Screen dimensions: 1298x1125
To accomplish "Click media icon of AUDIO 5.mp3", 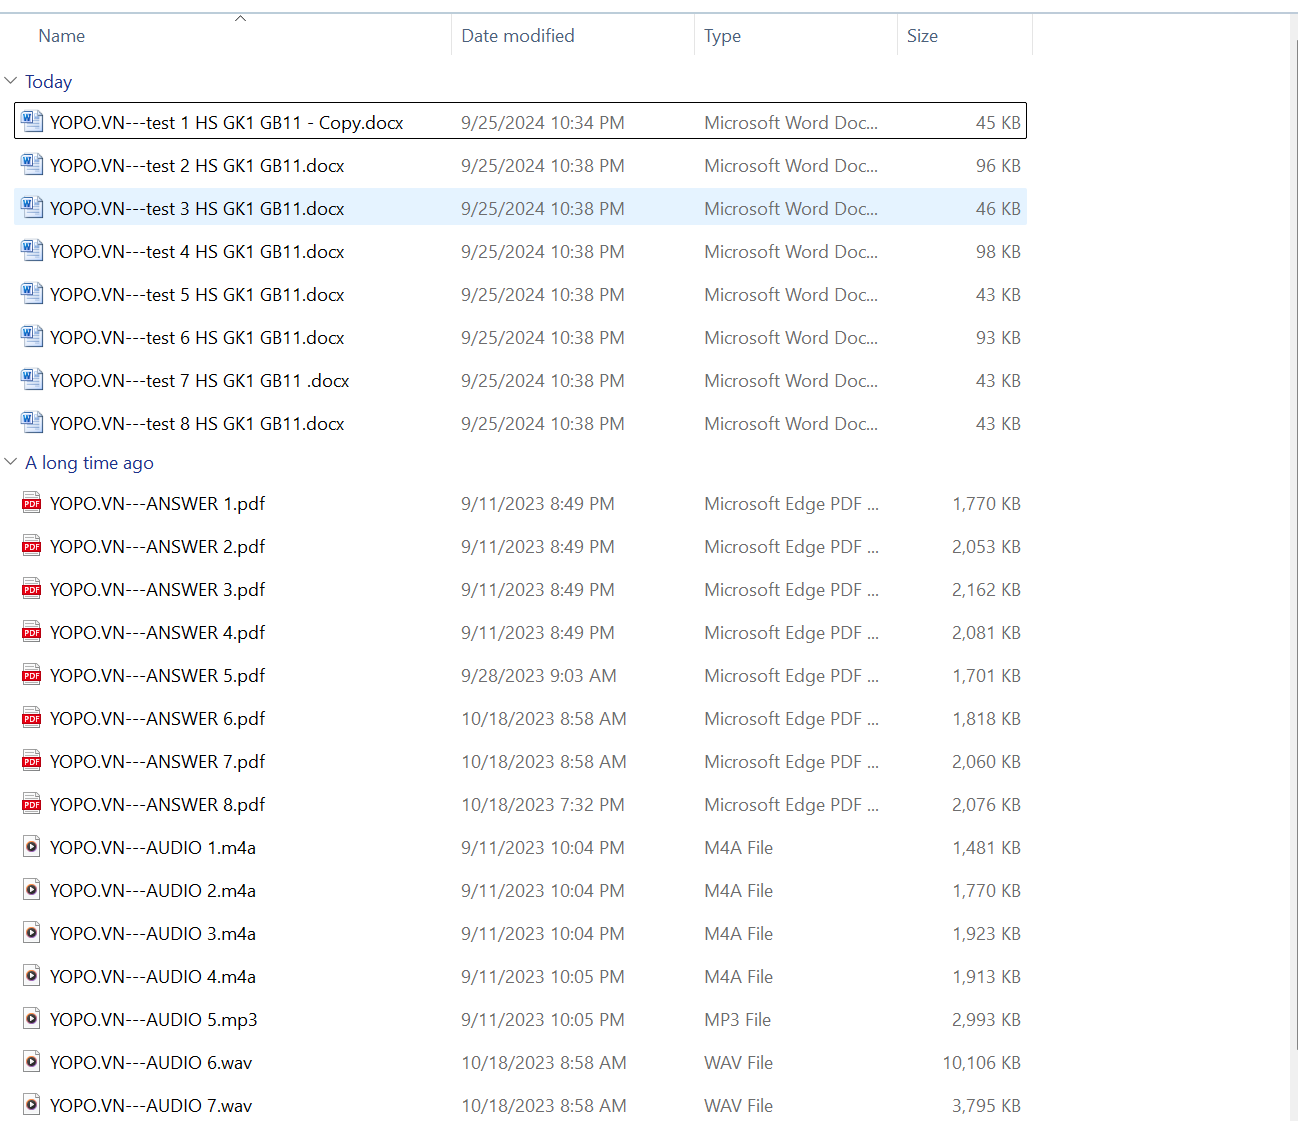I will [x=32, y=1019].
